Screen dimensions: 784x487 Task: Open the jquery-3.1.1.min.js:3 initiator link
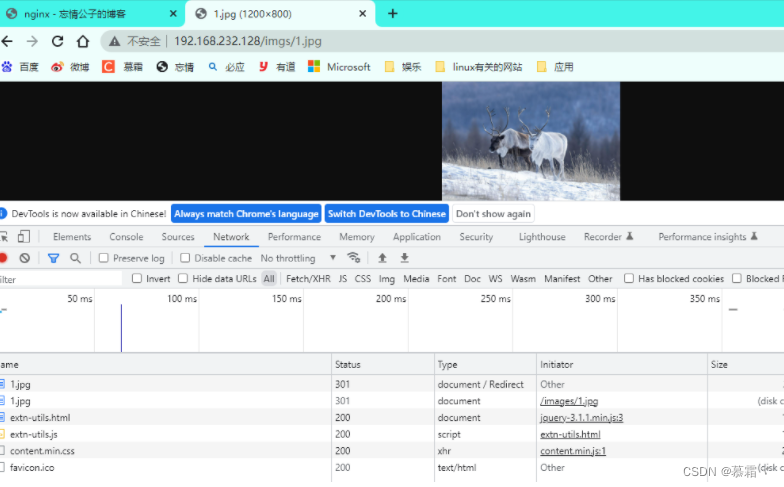(582, 418)
